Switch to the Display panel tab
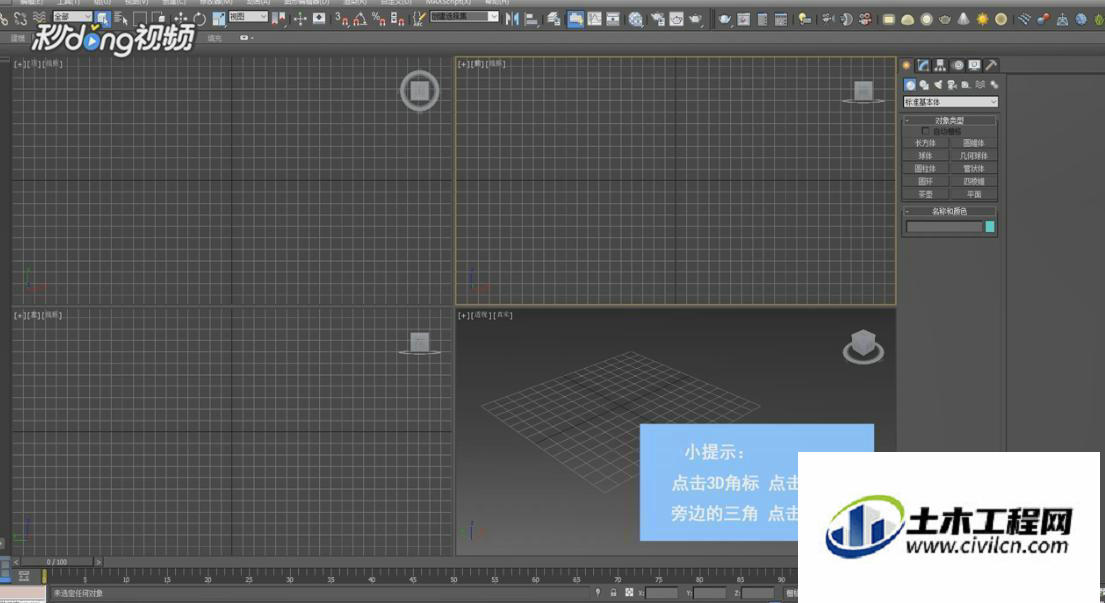The image size is (1105, 603). coord(974,66)
